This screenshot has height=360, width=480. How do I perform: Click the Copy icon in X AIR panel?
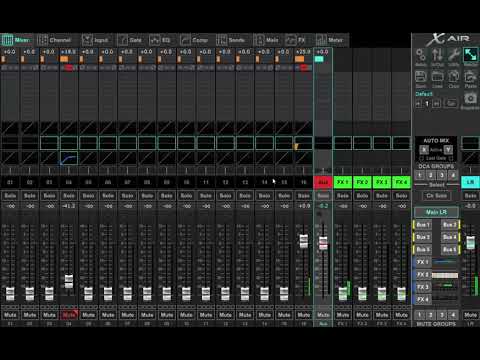(454, 79)
